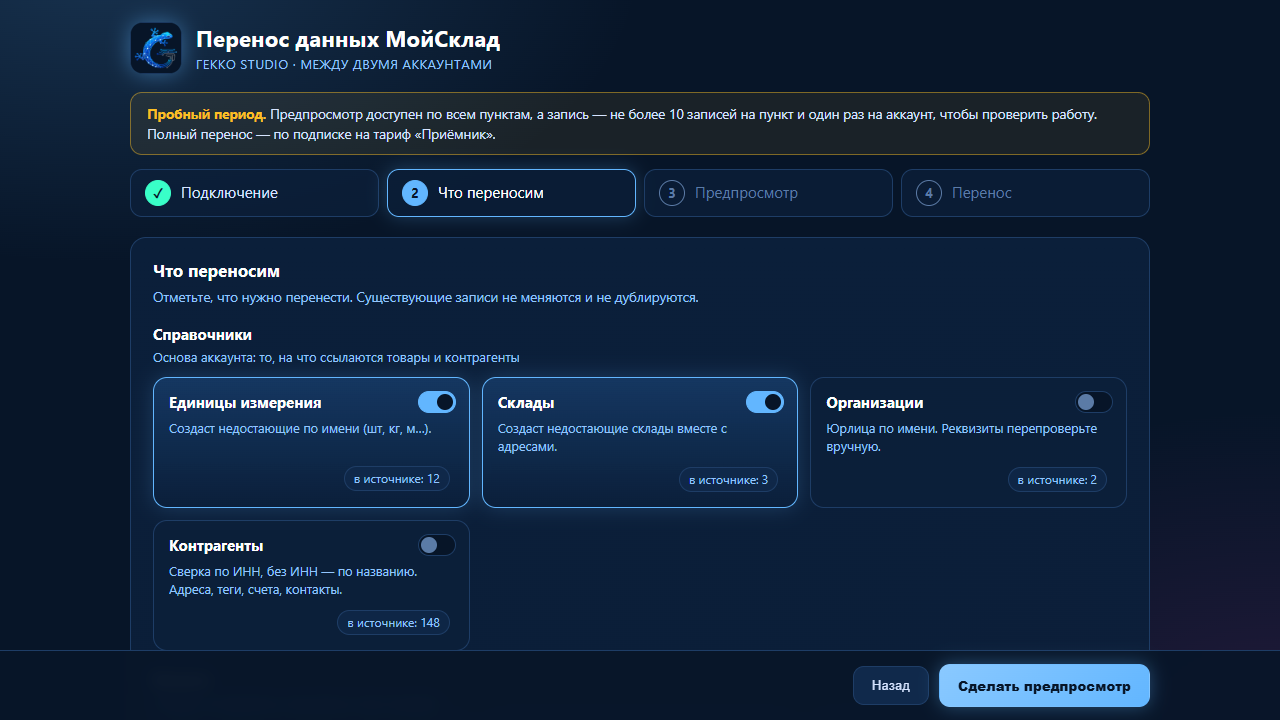Open the Перенос step tab
This screenshot has width=1280, height=720.
[1025, 193]
